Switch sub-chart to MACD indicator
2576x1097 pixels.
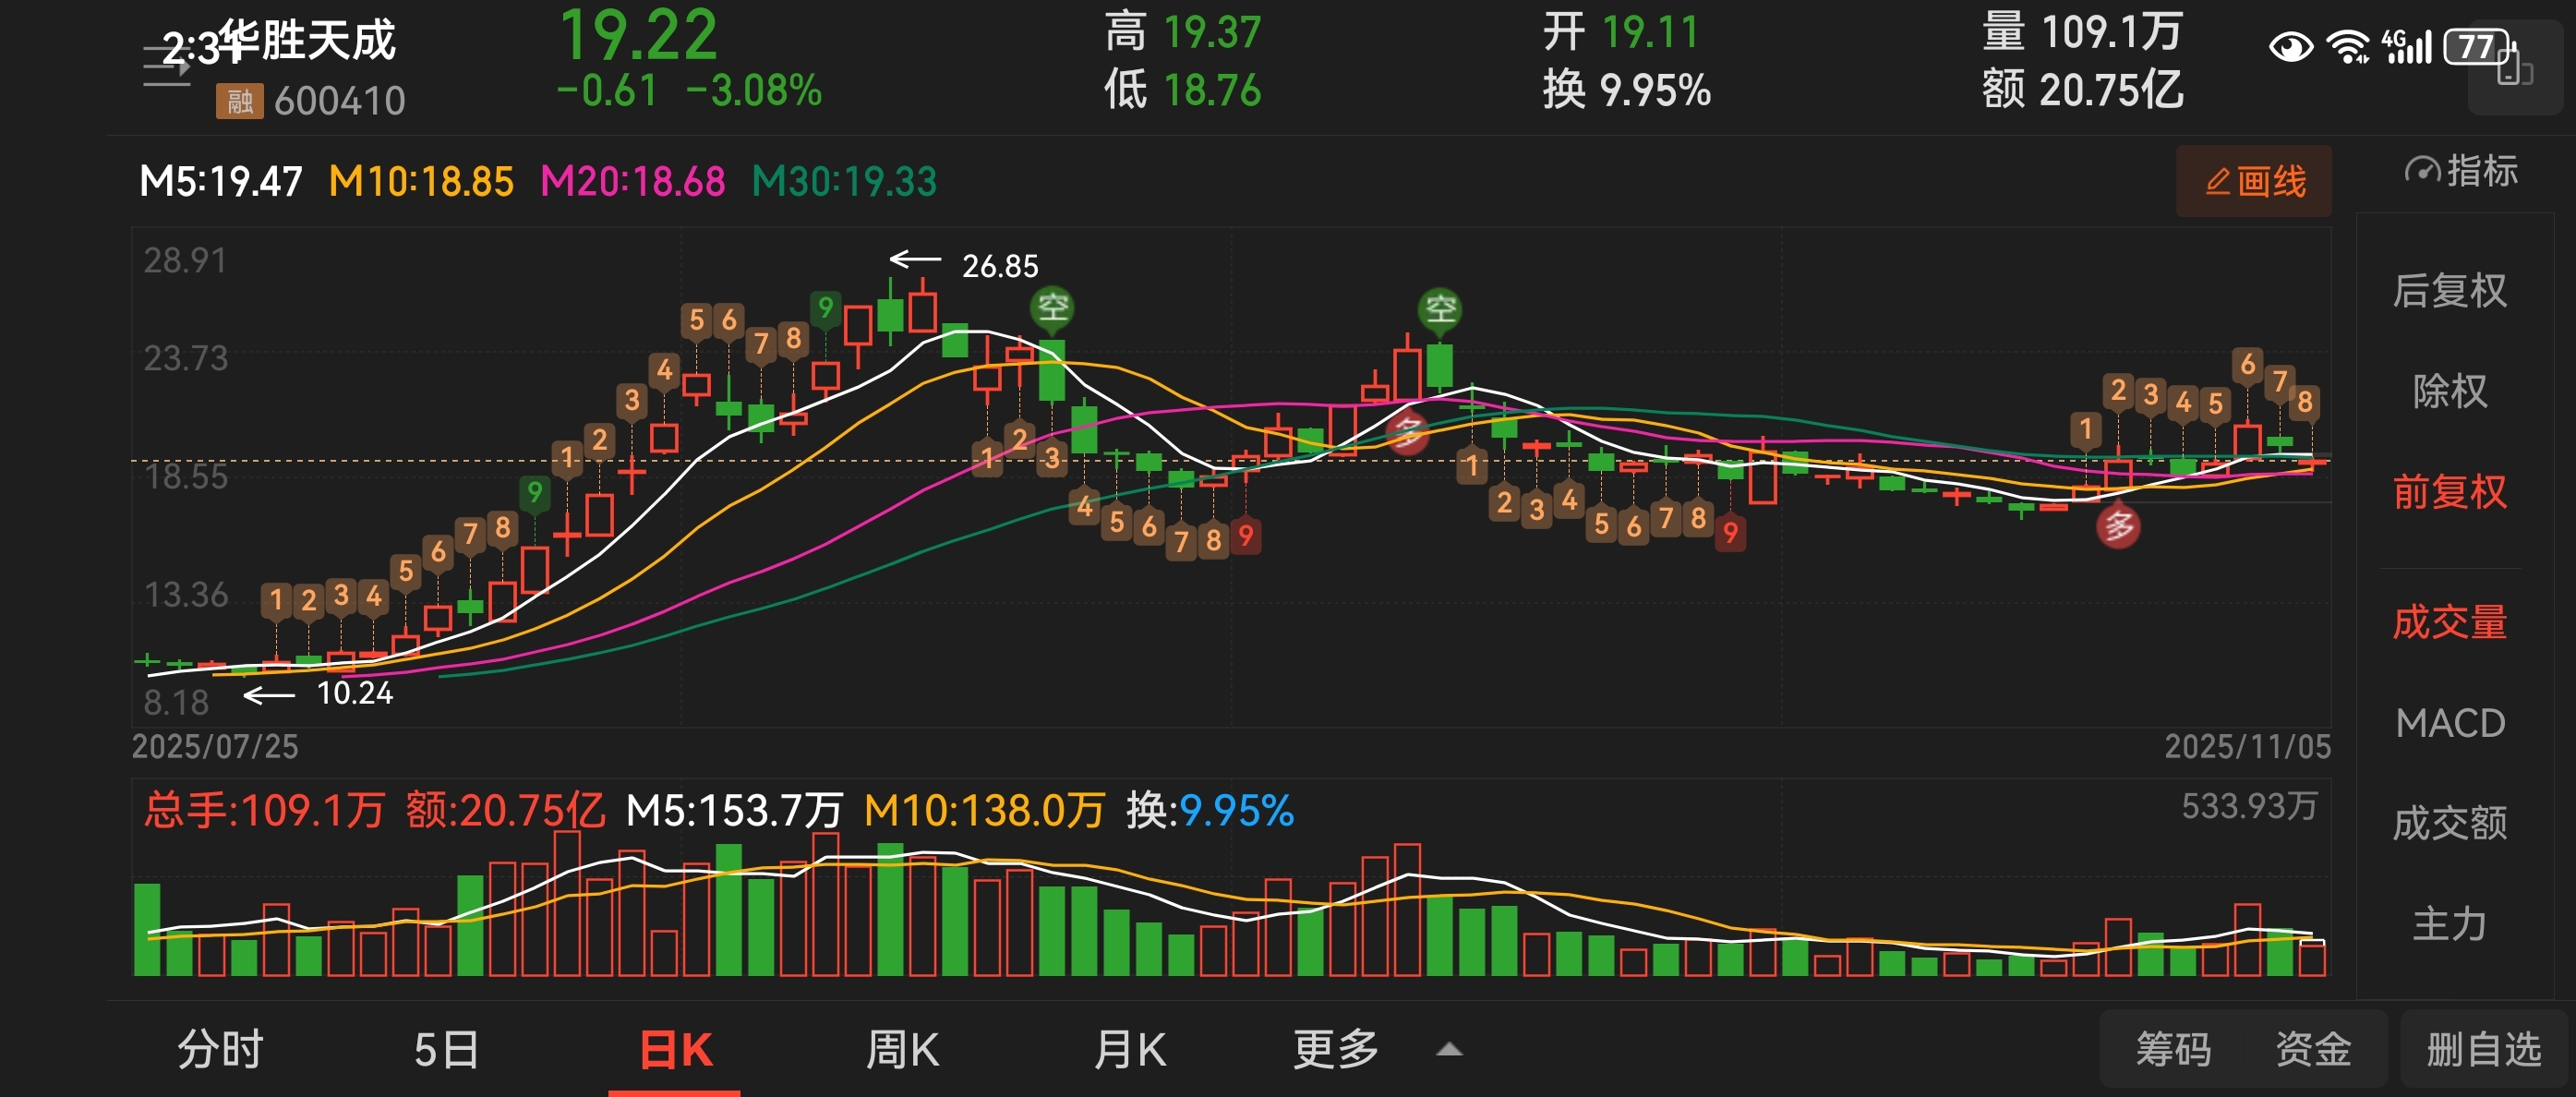pyautogui.click(x=2449, y=723)
